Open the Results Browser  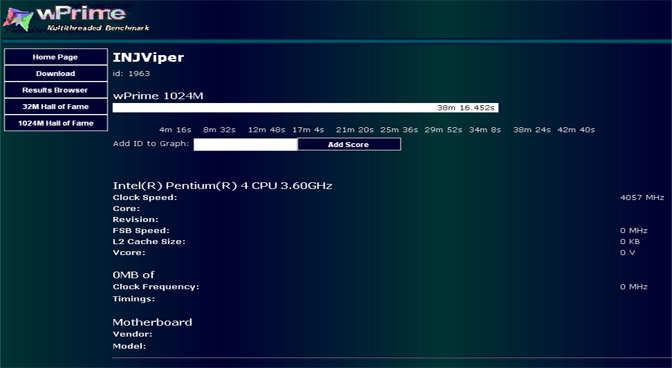[56, 90]
